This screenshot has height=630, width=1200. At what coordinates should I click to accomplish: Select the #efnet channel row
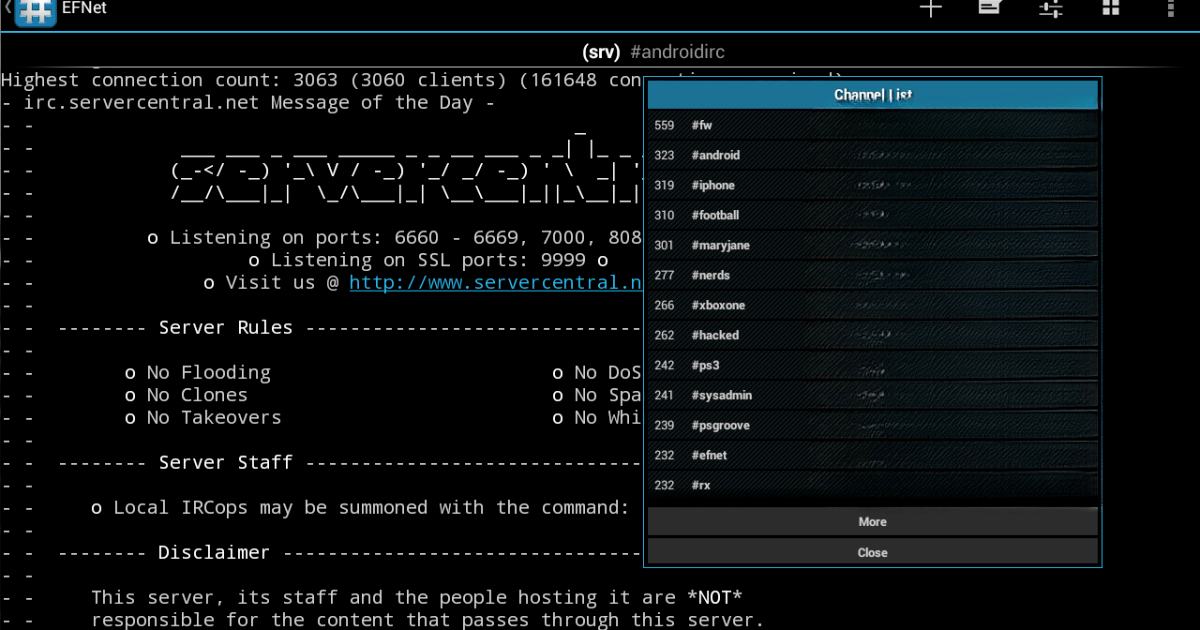(x=872, y=455)
